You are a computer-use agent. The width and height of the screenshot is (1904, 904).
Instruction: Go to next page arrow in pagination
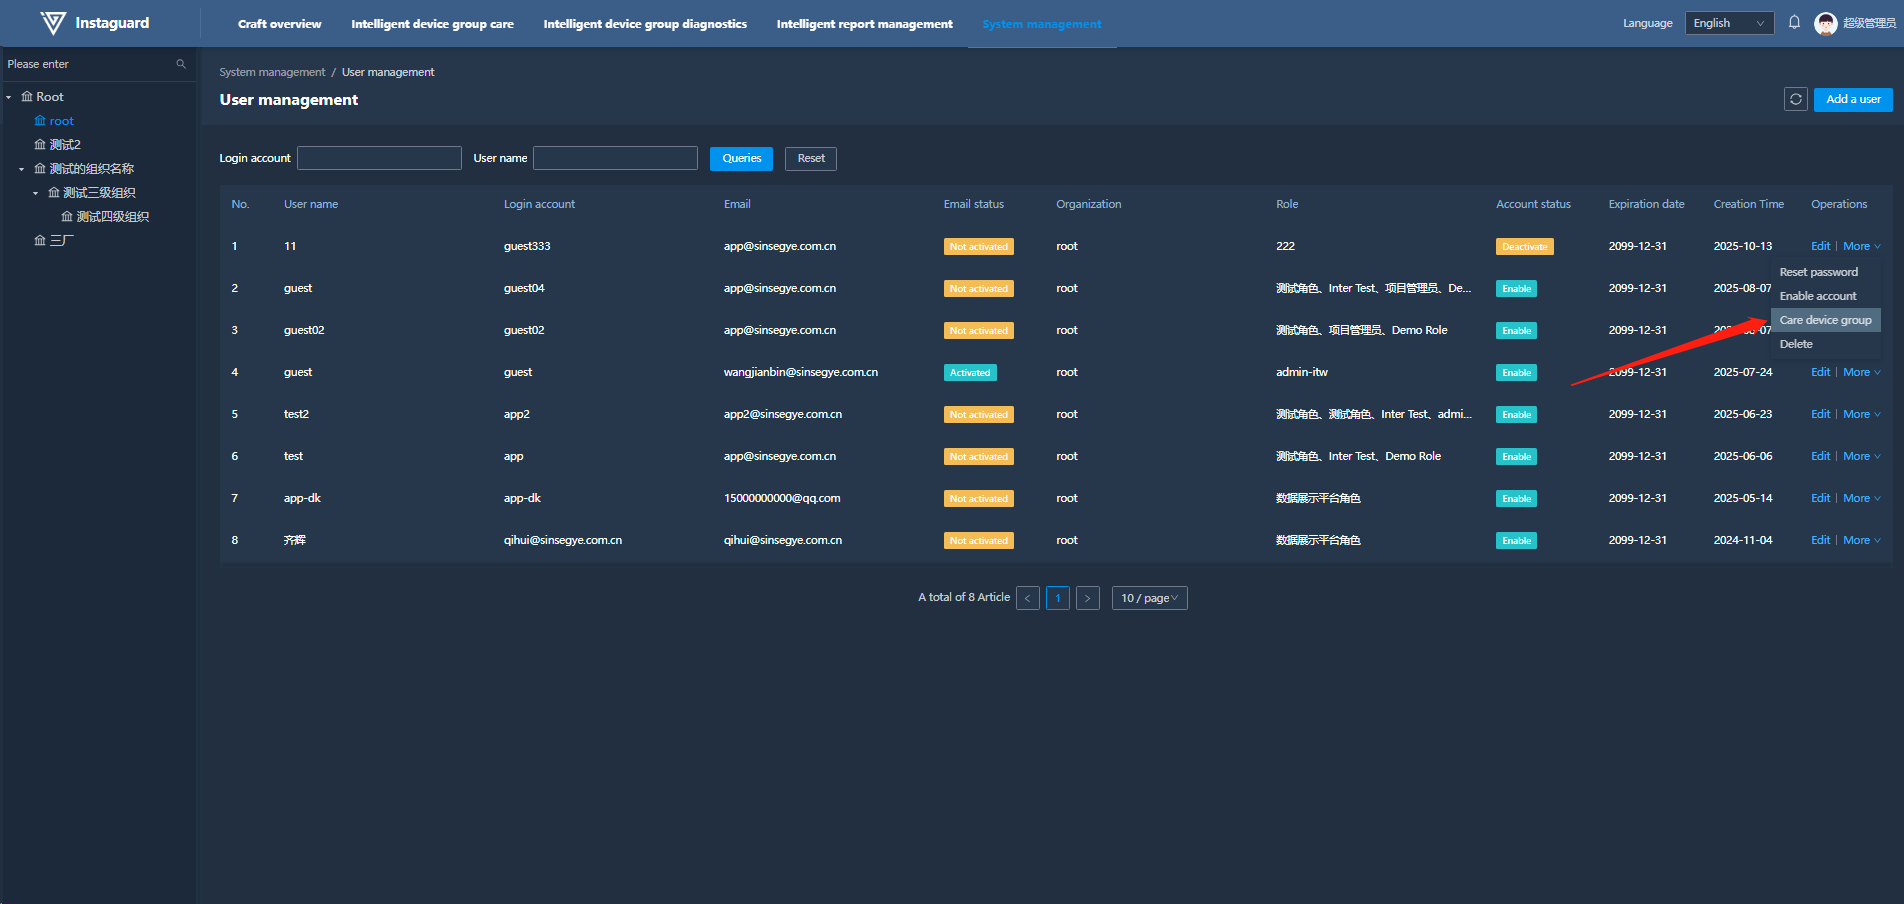(1087, 598)
